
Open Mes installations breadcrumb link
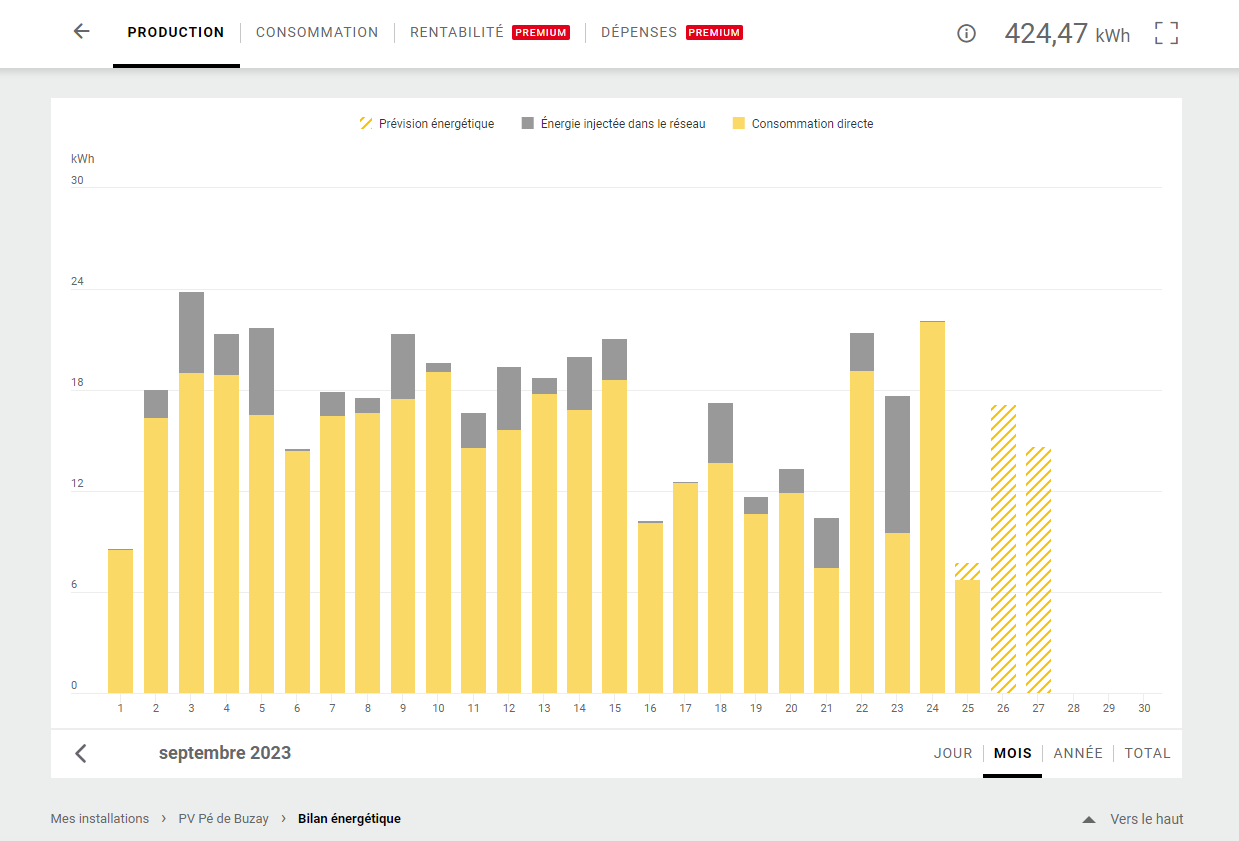pos(100,819)
